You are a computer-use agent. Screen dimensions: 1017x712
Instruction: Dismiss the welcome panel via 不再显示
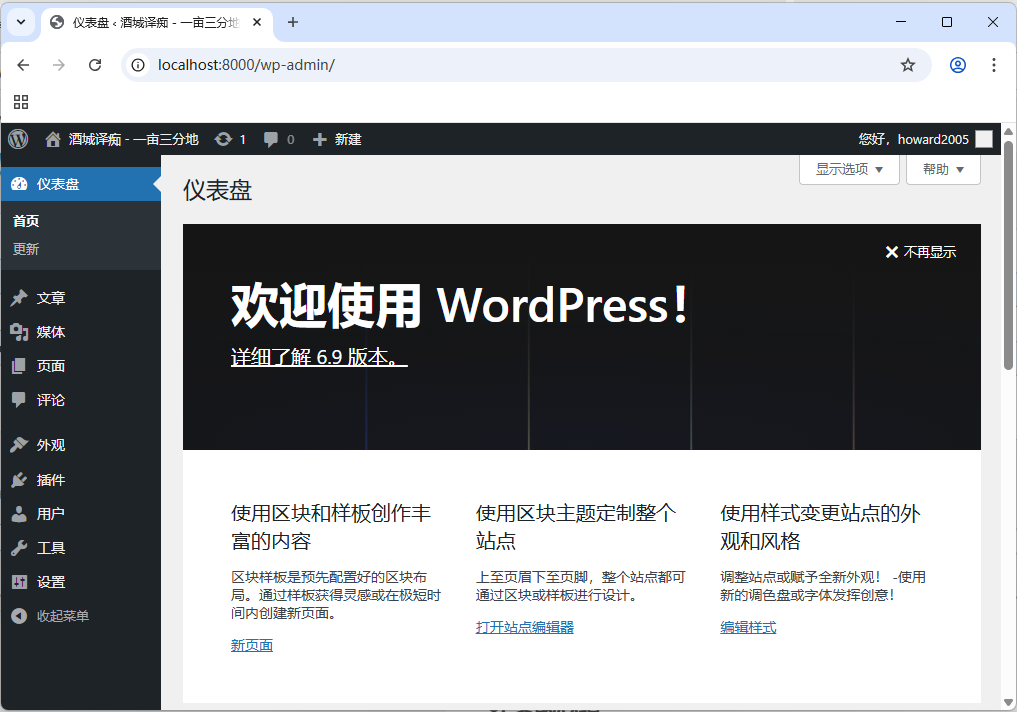[919, 252]
